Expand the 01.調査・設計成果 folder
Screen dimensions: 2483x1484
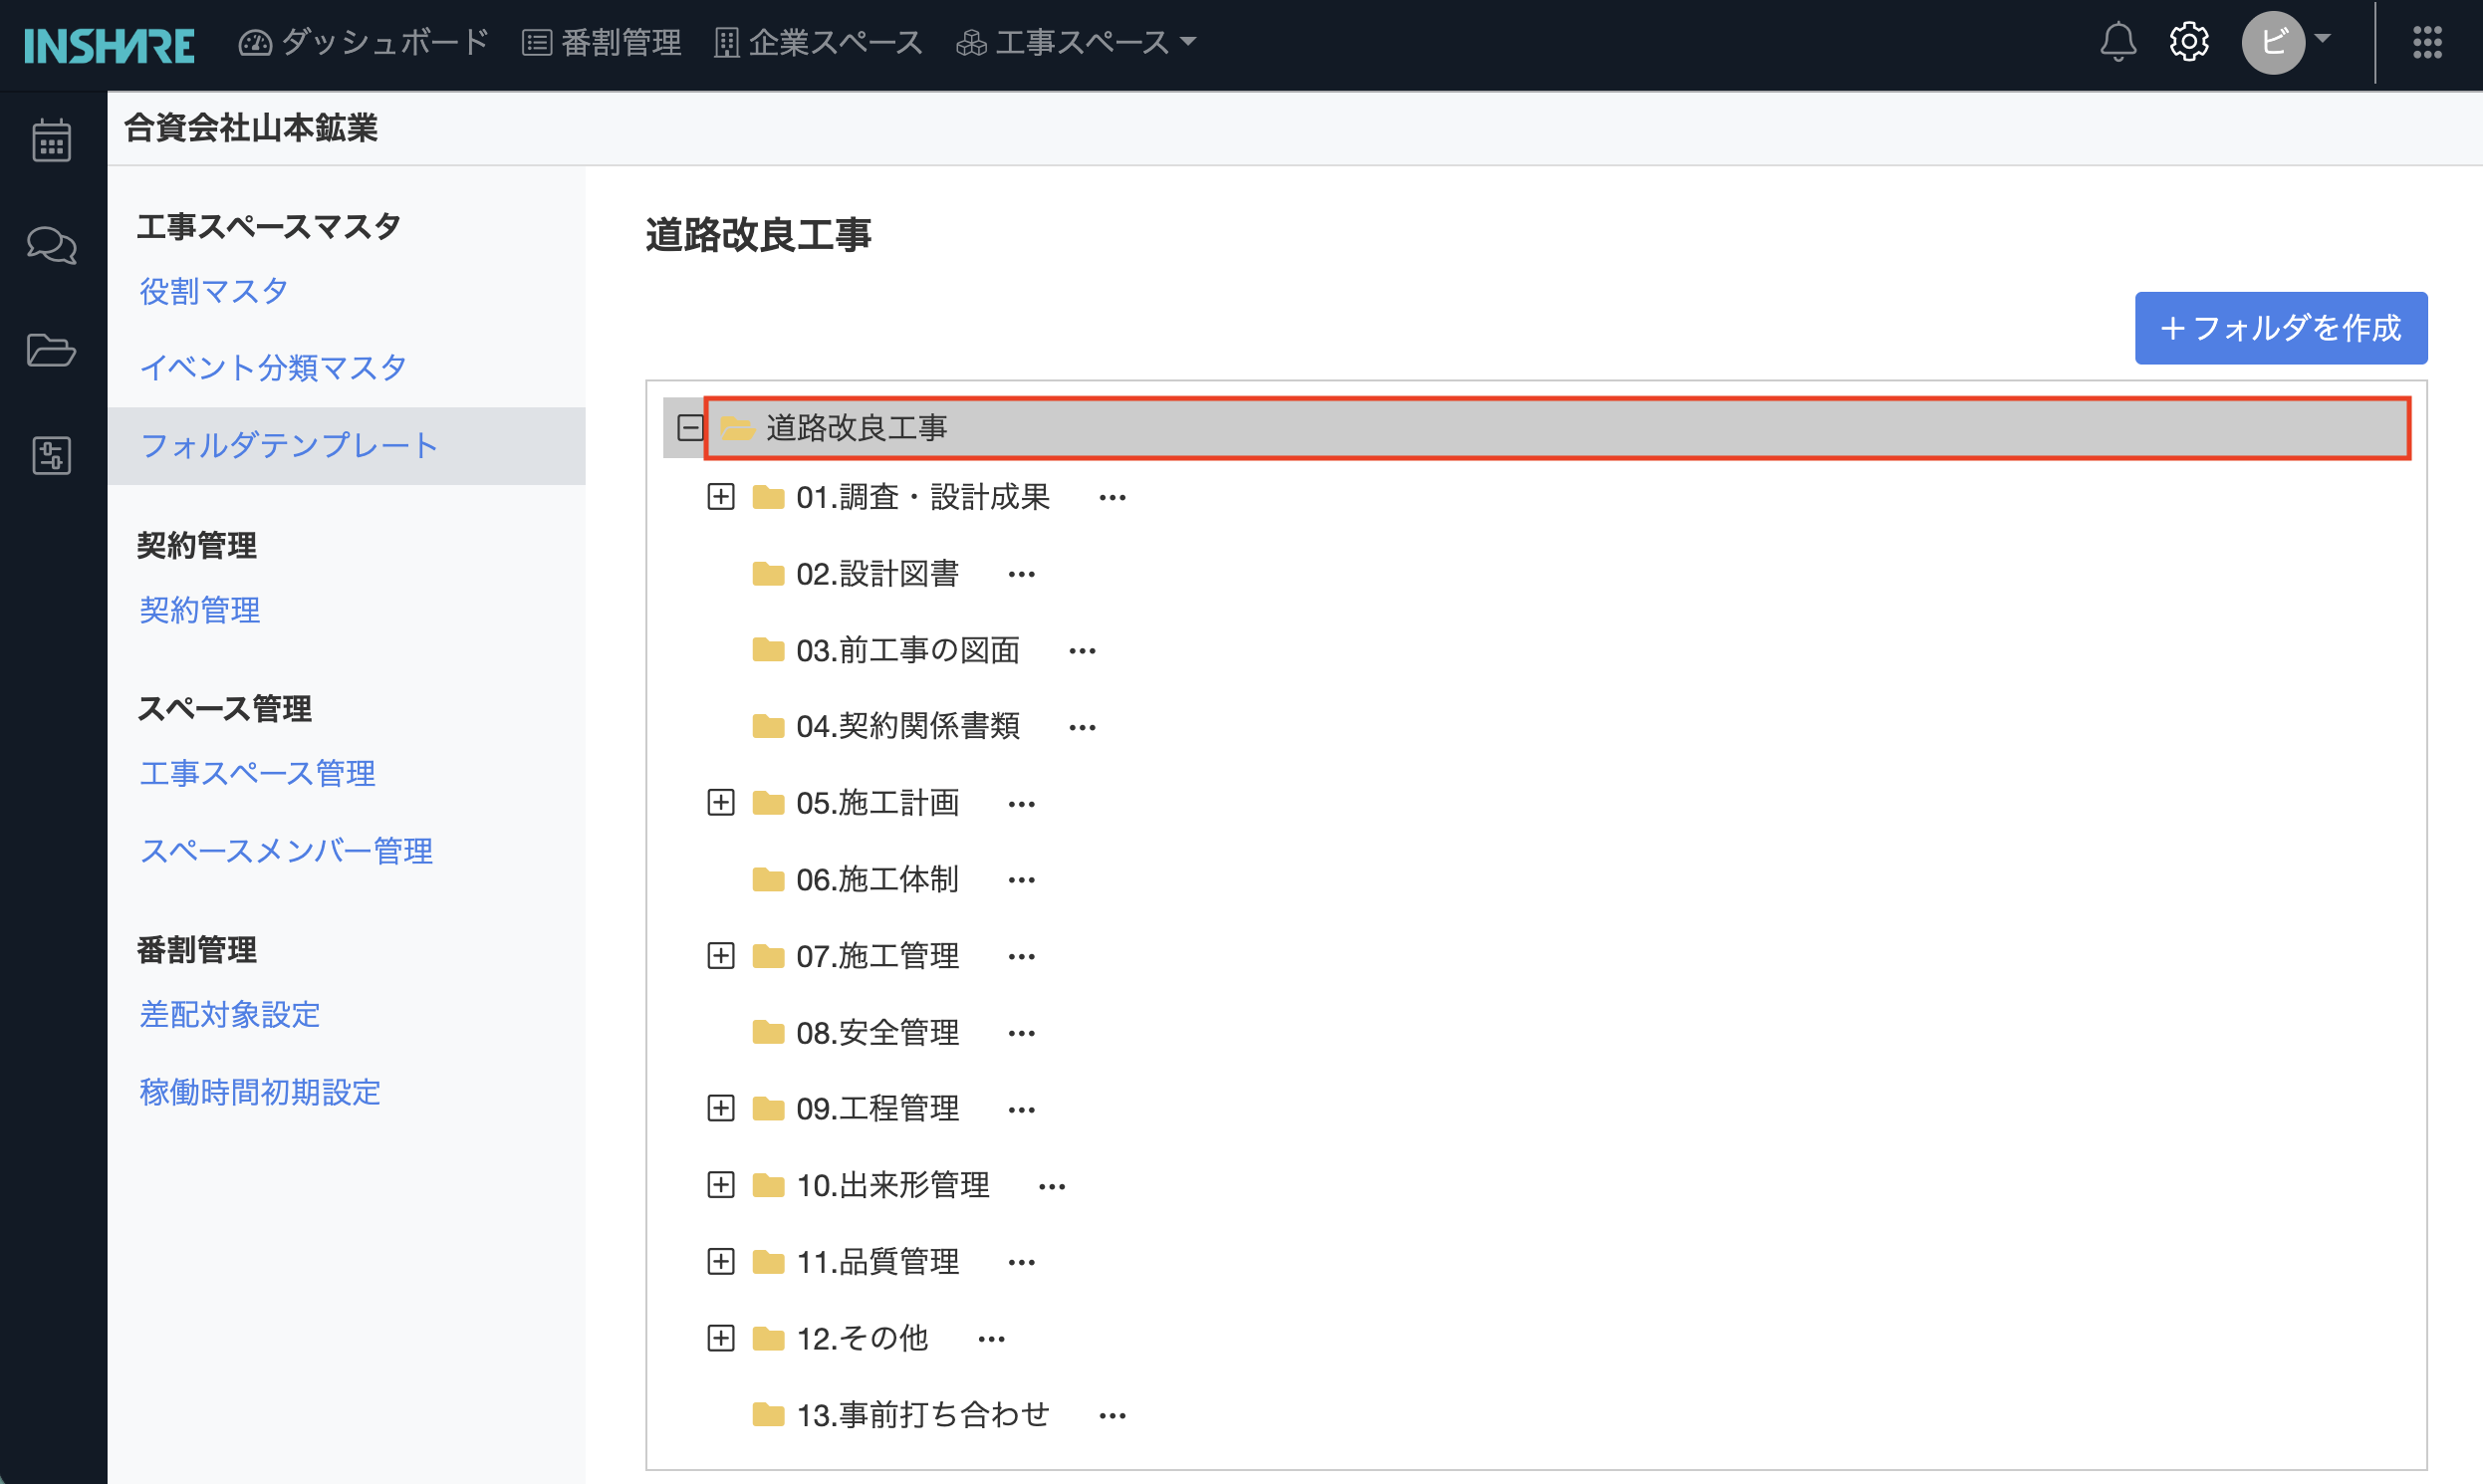point(720,497)
